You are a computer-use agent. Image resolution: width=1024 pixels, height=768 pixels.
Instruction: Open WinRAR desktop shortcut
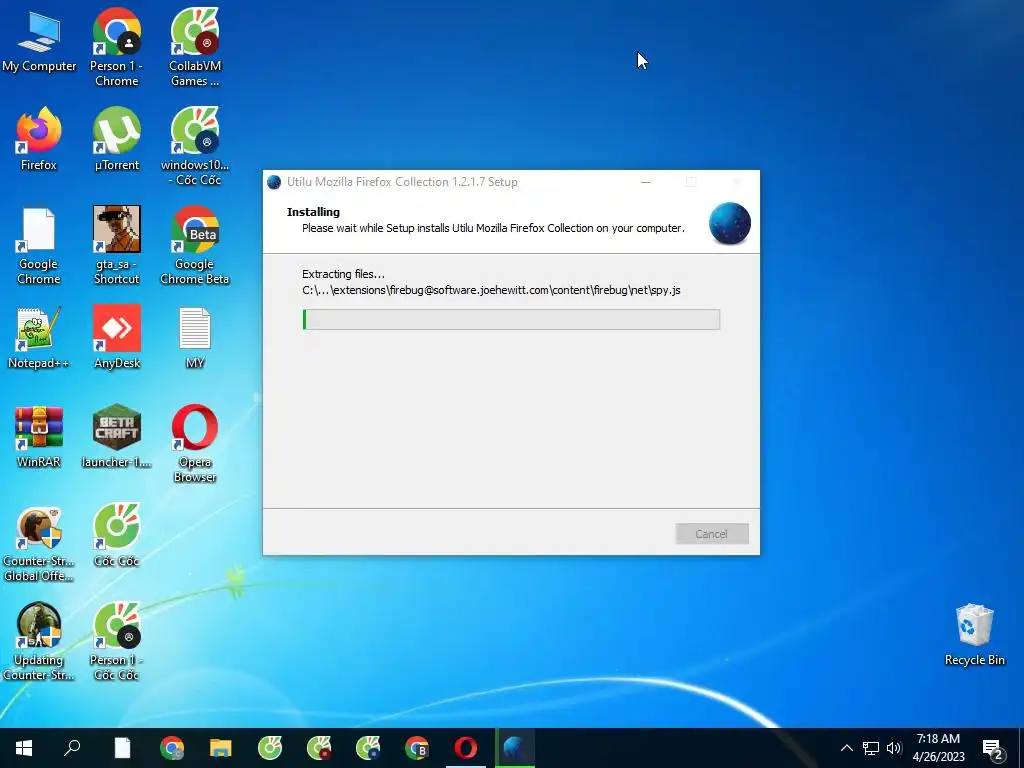[39, 436]
